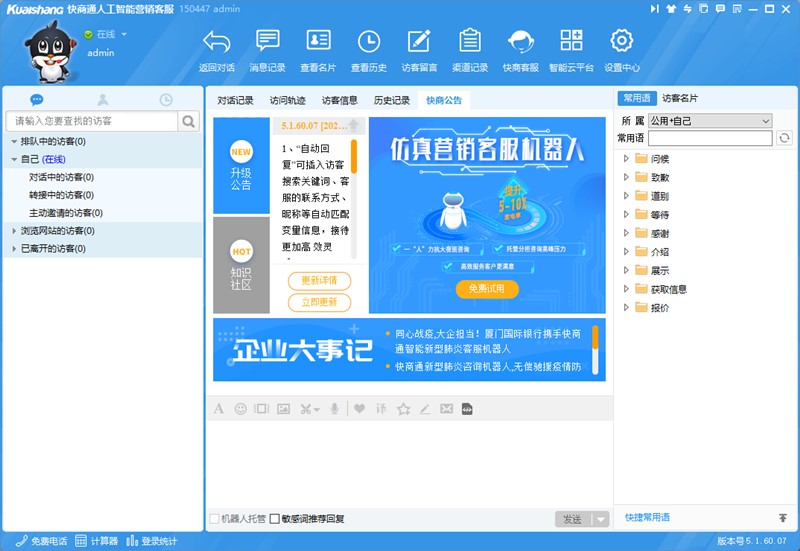Open 智能云平台 cloud platform icon

571,42
